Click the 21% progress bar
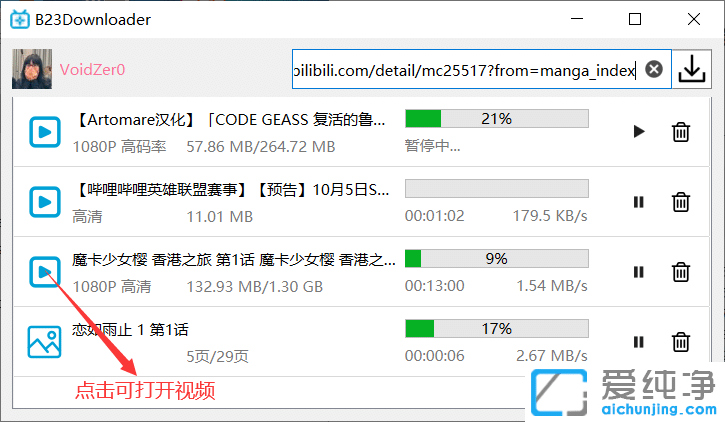Viewport: 725px width, 422px height. [x=497, y=118]
